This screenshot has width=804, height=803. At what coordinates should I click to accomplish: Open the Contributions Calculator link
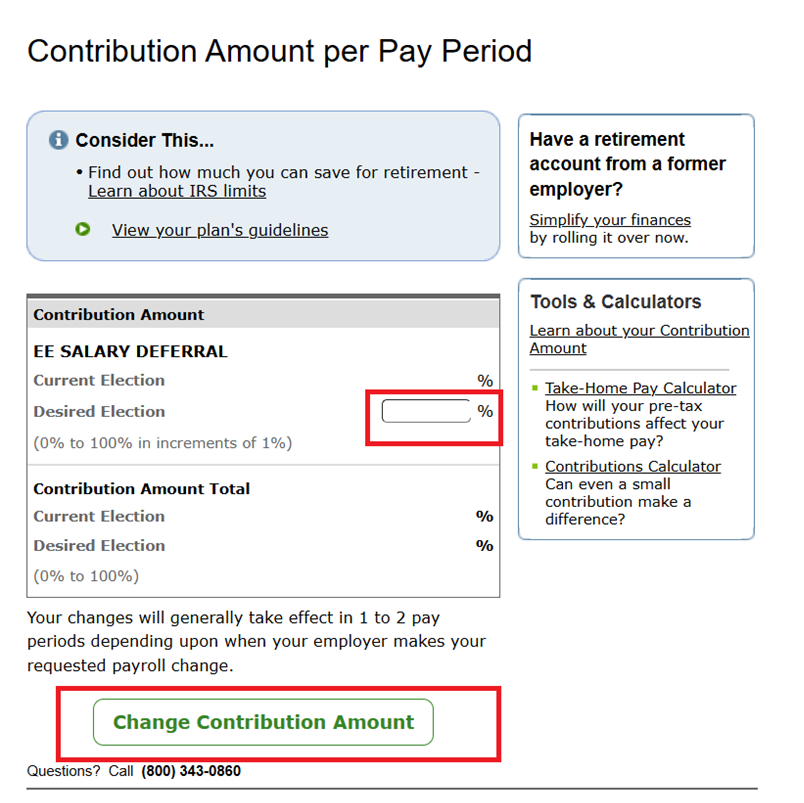click(632, 466)
